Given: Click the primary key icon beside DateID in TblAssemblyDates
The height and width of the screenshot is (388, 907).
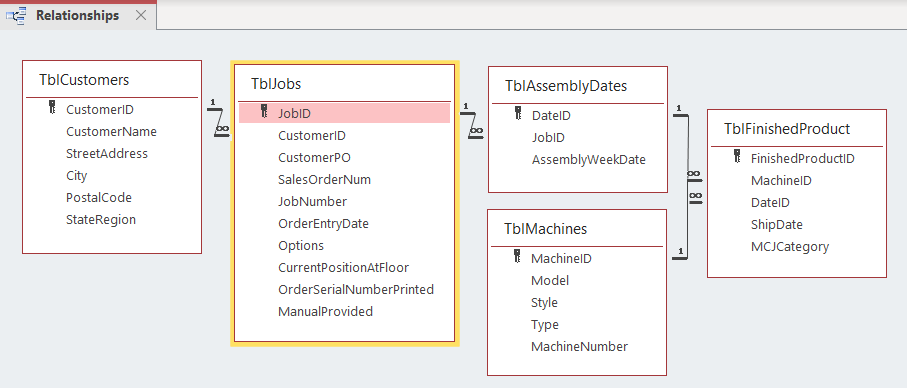Looking at the screenshot, I should tap(518, 113).
